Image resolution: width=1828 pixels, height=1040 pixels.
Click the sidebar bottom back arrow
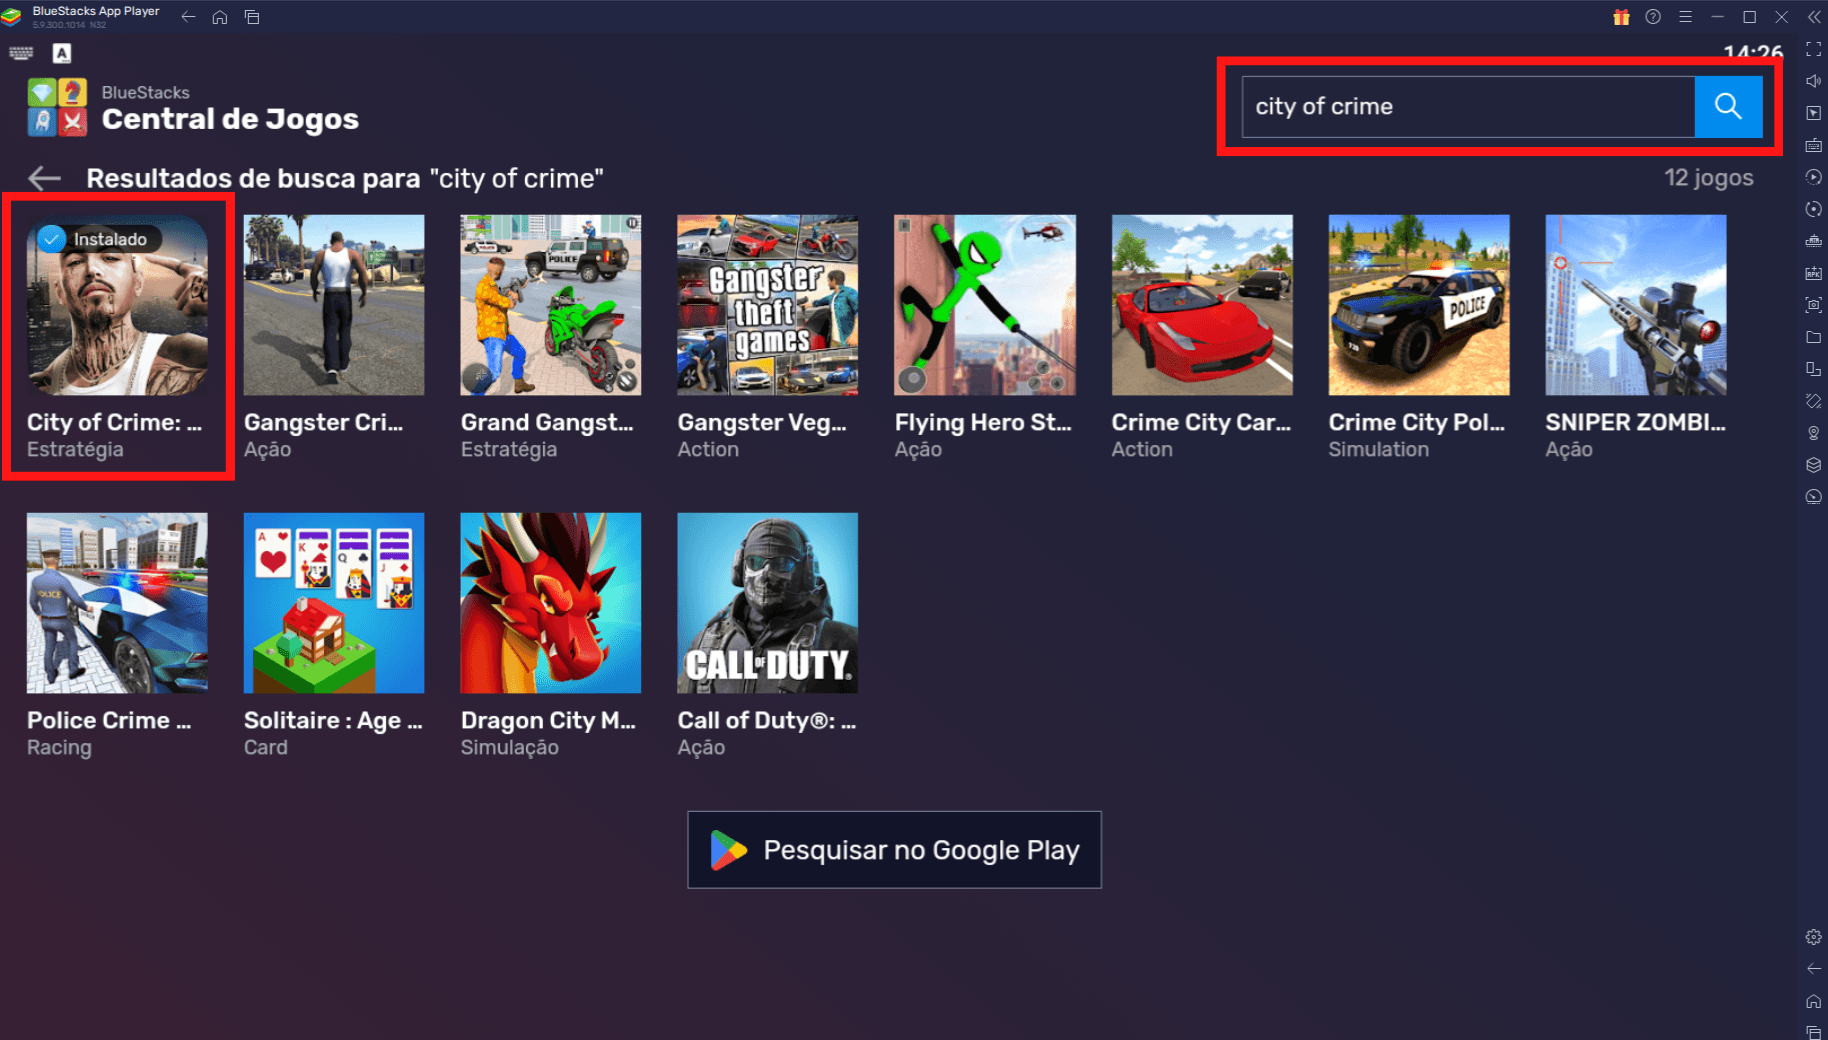(x=1813, y=969)
